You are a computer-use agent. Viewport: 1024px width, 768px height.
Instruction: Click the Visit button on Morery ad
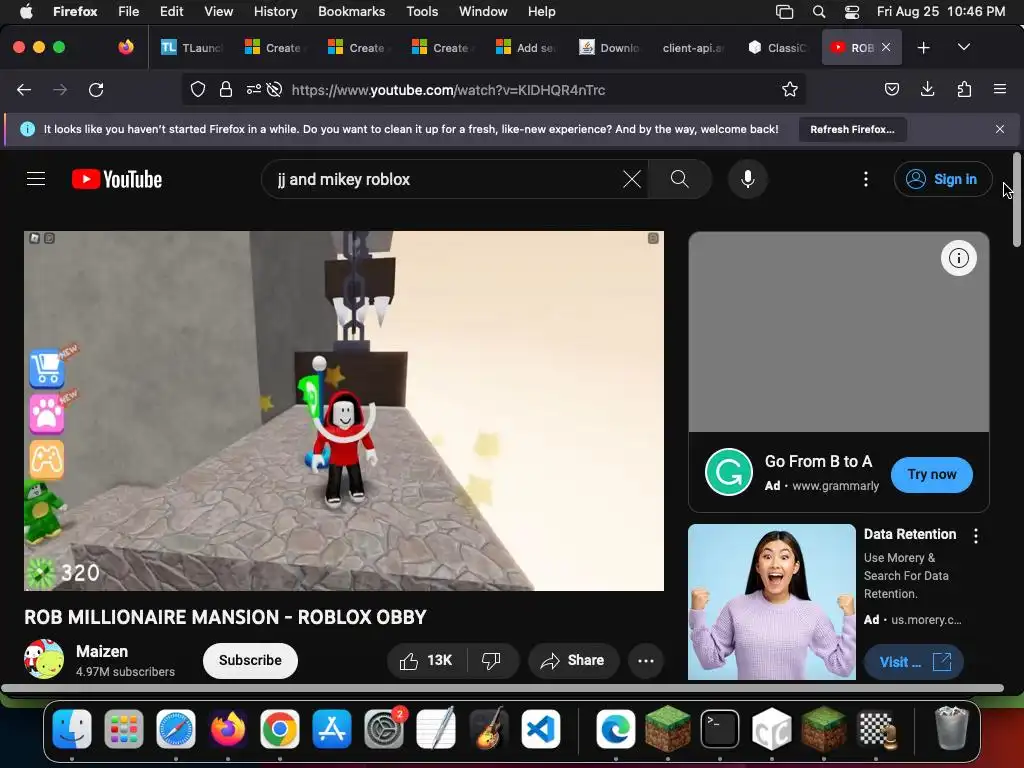[914, 662]
